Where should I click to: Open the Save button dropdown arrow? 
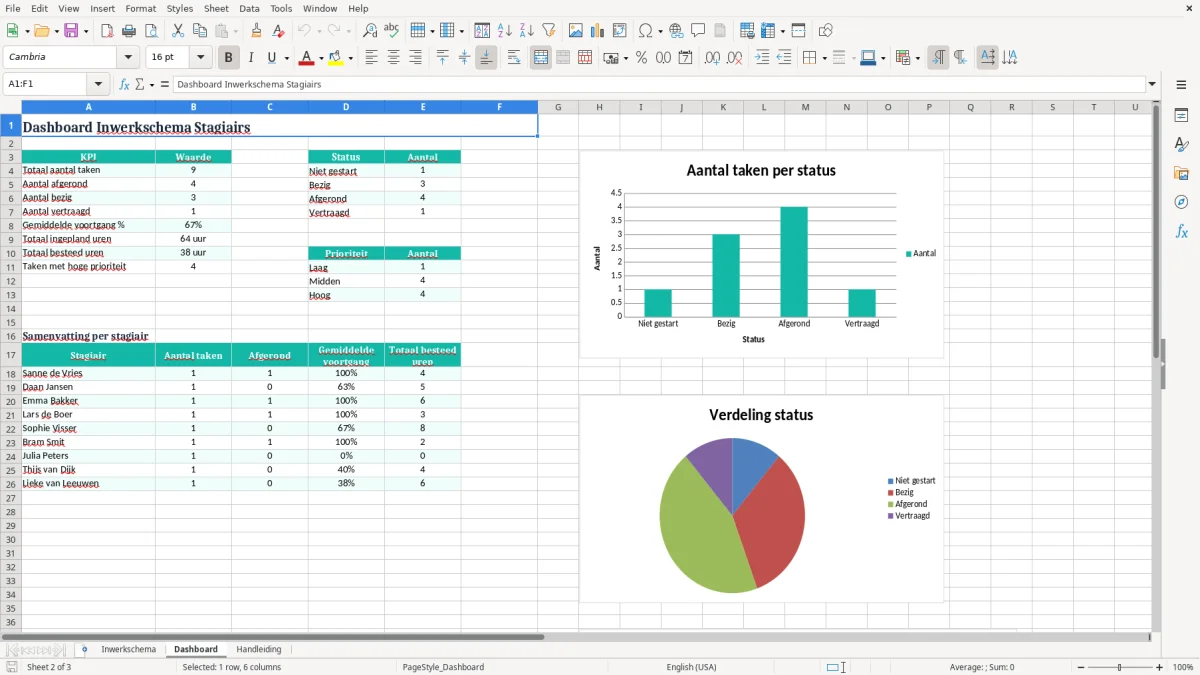point(85,31)
